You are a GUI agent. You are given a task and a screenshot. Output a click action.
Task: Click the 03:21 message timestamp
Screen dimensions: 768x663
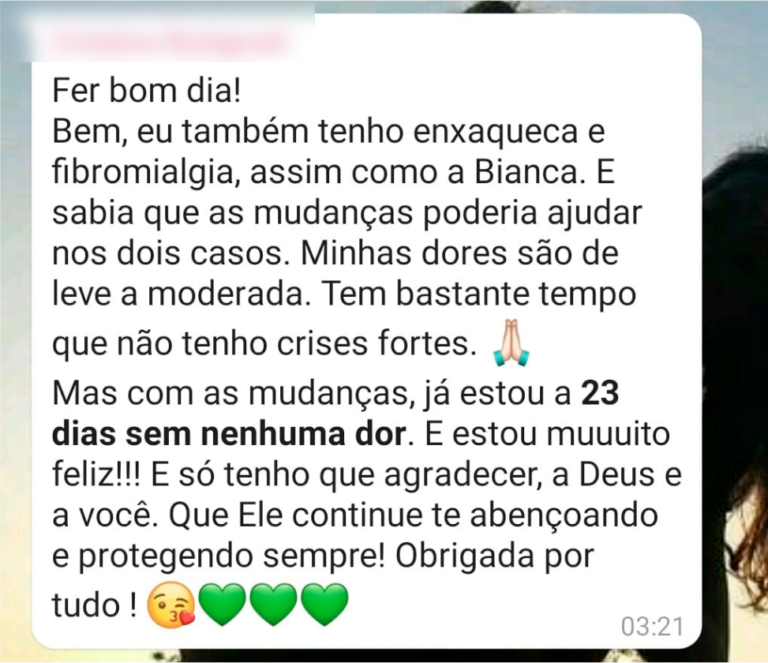click(652, 626)
